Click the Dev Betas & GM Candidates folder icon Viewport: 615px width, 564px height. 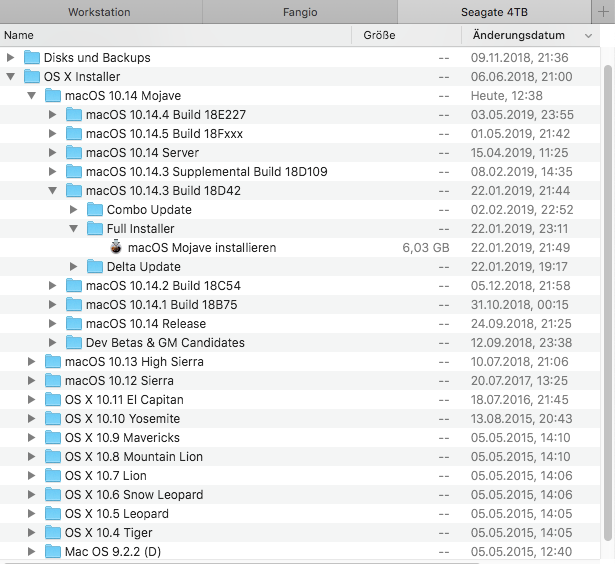point(74,342)
